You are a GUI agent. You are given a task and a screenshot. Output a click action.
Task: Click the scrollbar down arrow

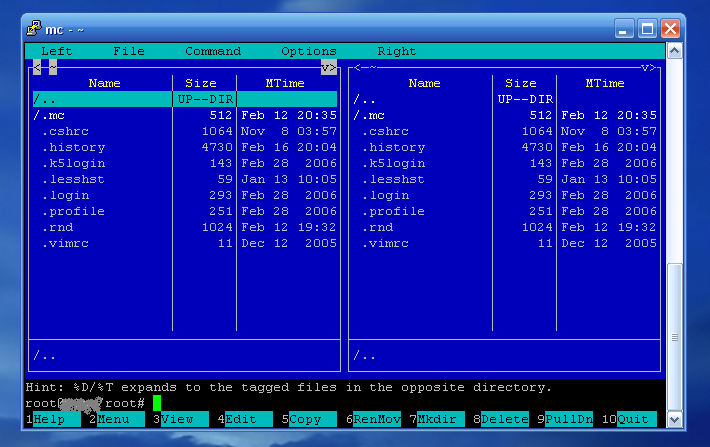[x=675, y=419]
